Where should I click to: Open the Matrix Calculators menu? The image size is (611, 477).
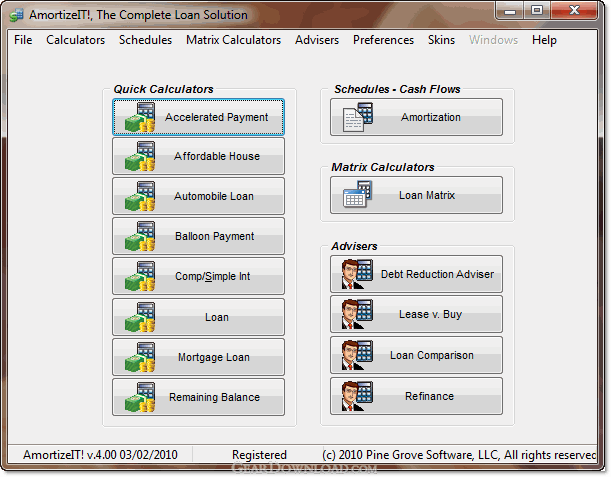pyautogui.click(x=233, y=40)
